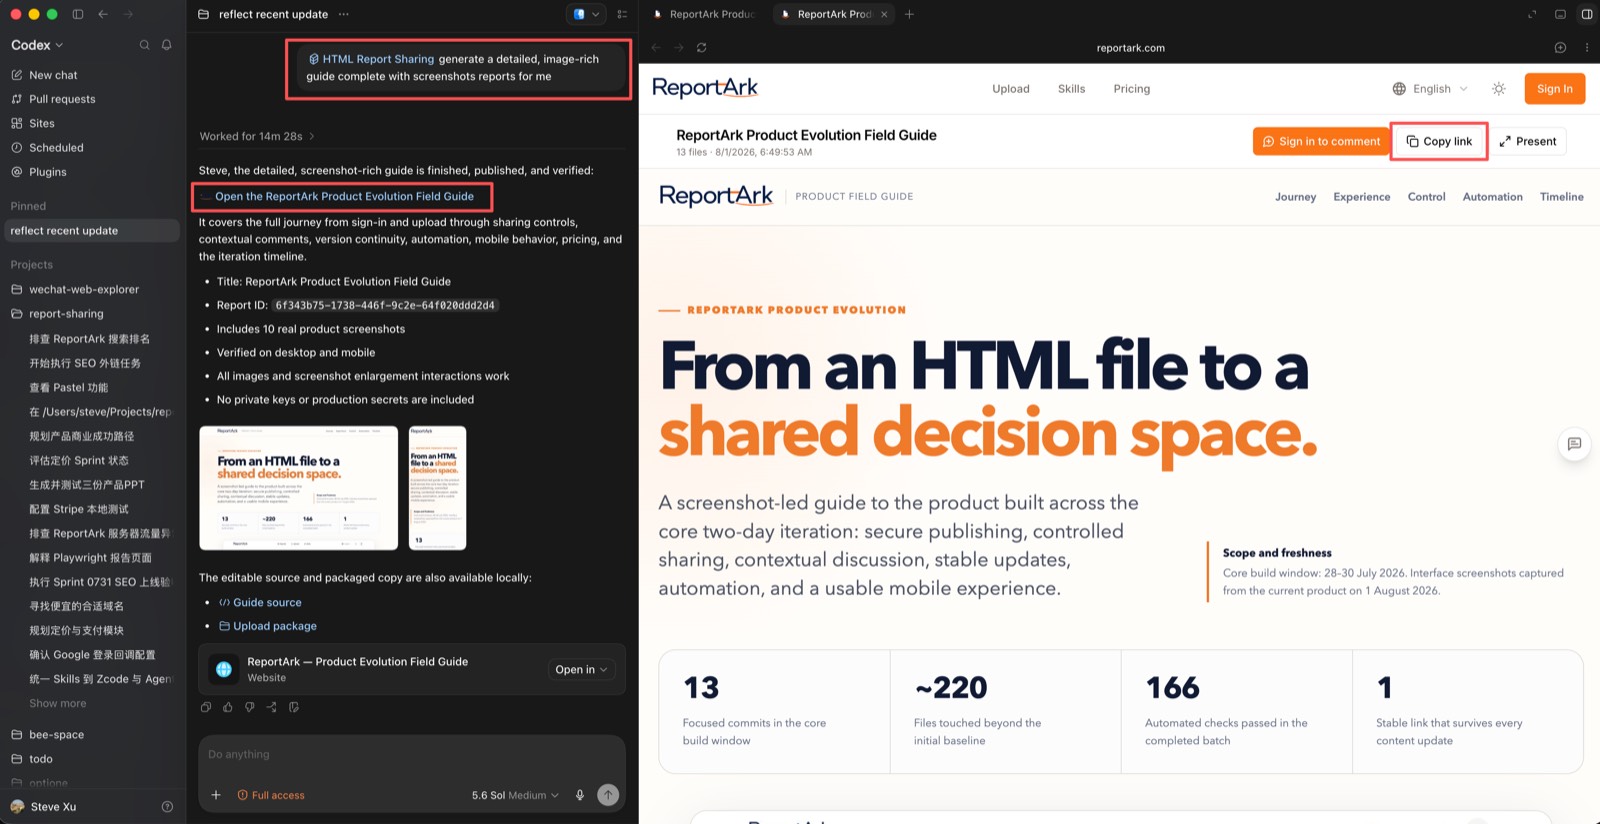This screenshot has height=824, width=1600.
Task: Open the Skills page on ReportArk
Action: (1071, 89)
